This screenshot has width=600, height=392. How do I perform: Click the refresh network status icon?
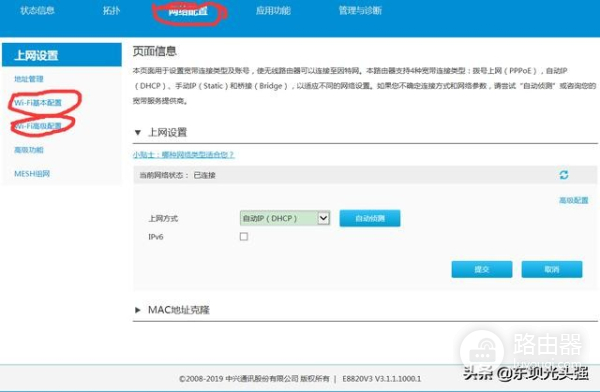coord(564,175)
